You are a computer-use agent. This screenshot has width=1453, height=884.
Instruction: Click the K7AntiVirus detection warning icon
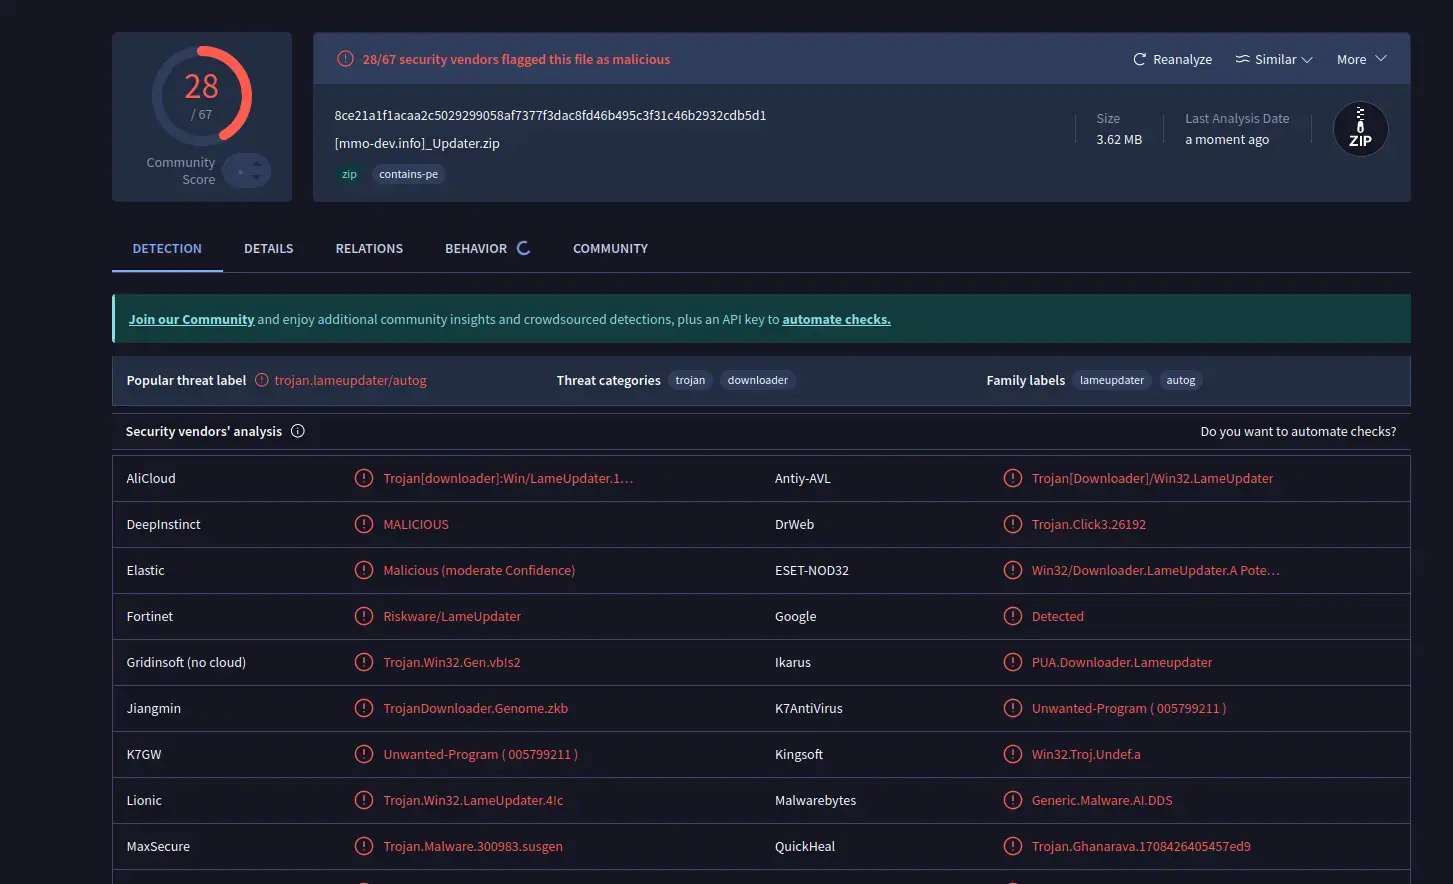click(1013, 708)
